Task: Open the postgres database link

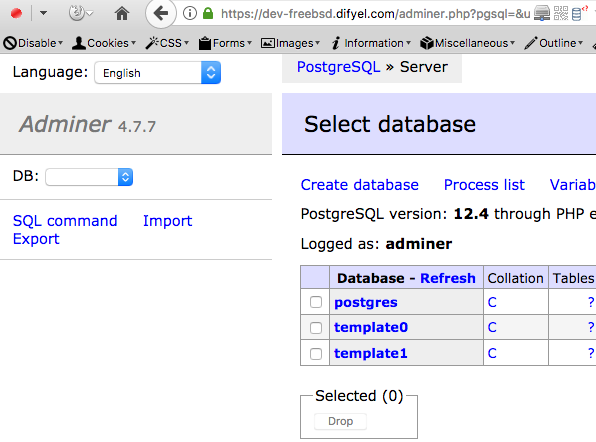Action: click(366, 303)
